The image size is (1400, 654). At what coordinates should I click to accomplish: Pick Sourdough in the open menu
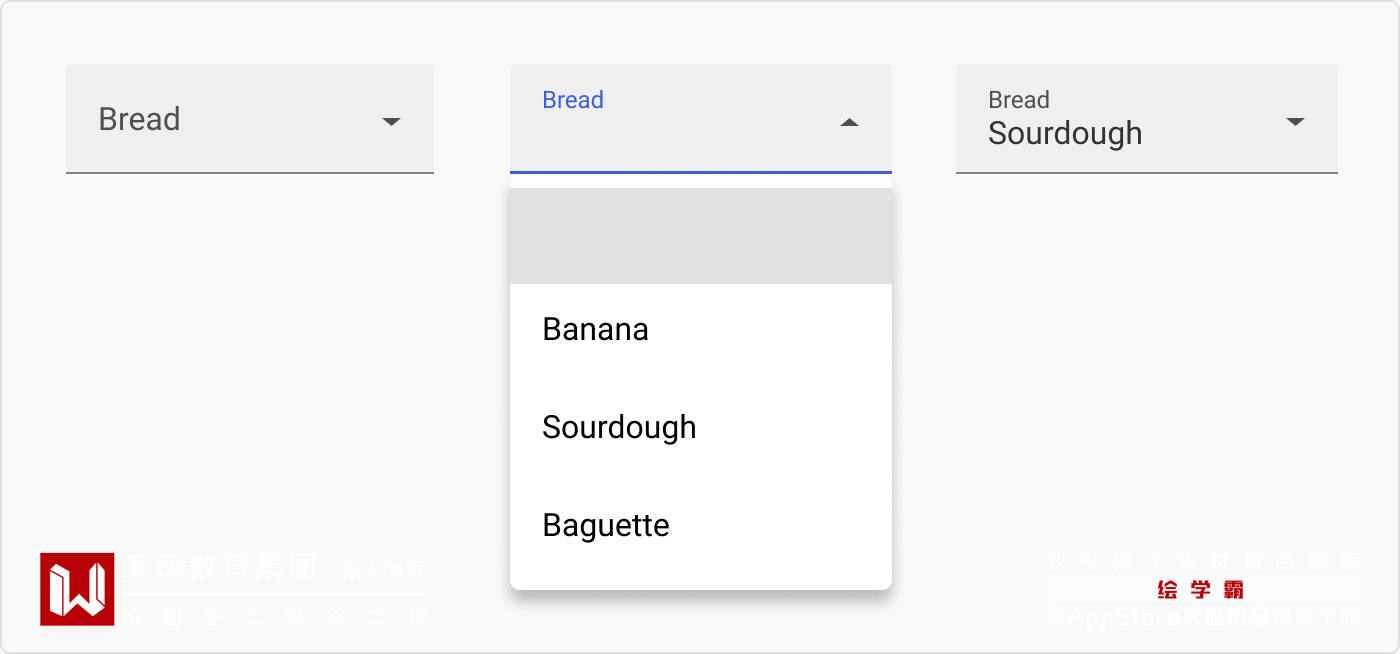619,428
